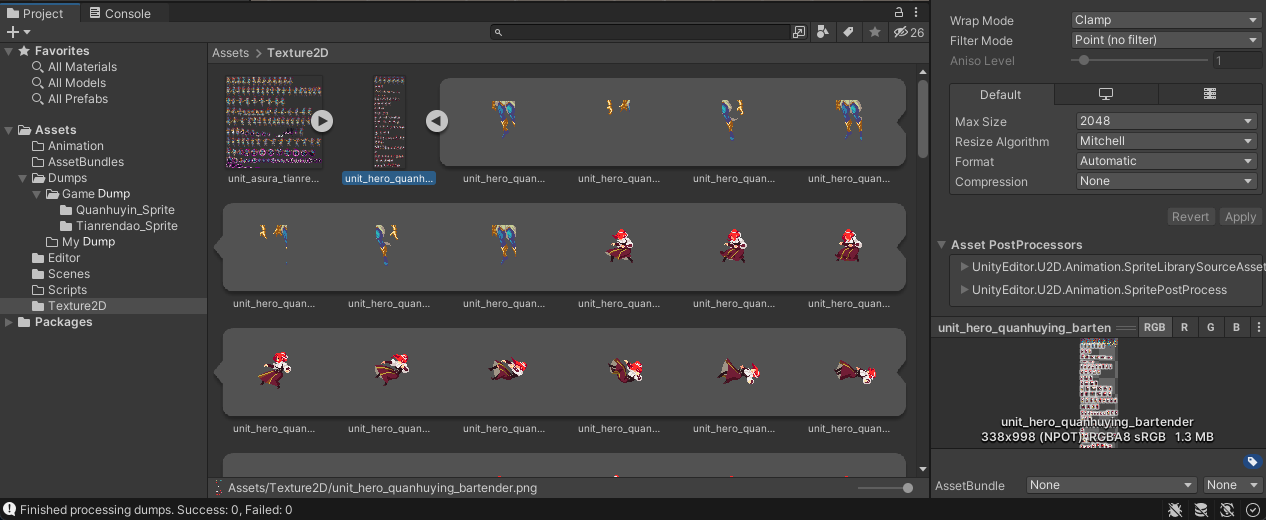Screen dimensions: 1266x520
Task: Click the Project window lock icon
Action: tap(898, 12)
